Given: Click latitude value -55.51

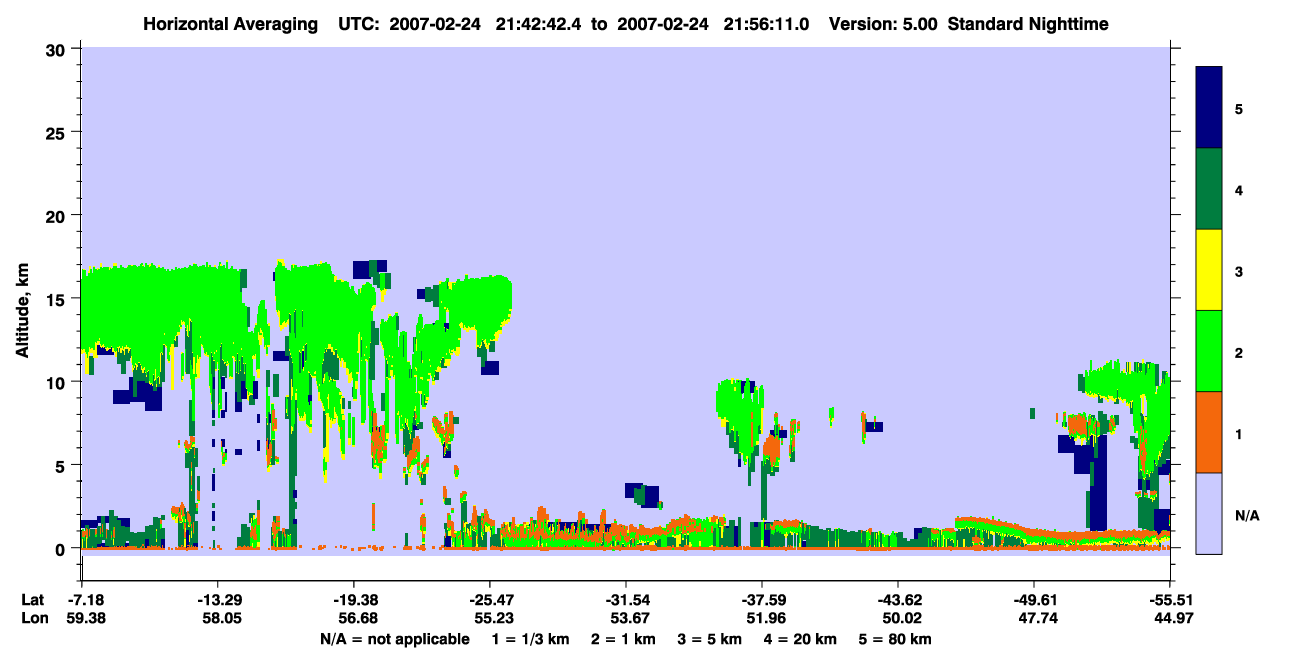Looking at the screenshot, I should [1169, 600].
